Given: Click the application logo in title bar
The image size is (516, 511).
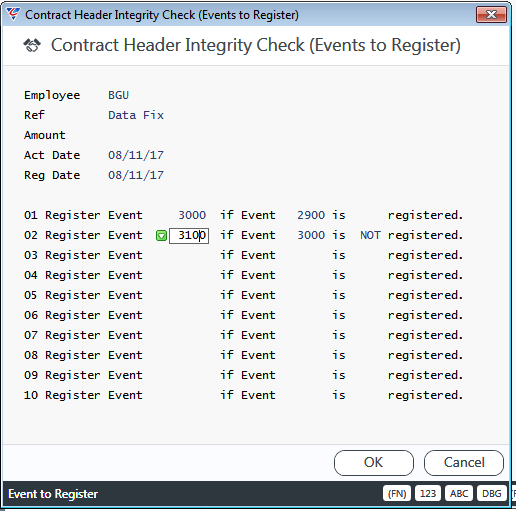Looking at the screenshot, I should point(13,14).
